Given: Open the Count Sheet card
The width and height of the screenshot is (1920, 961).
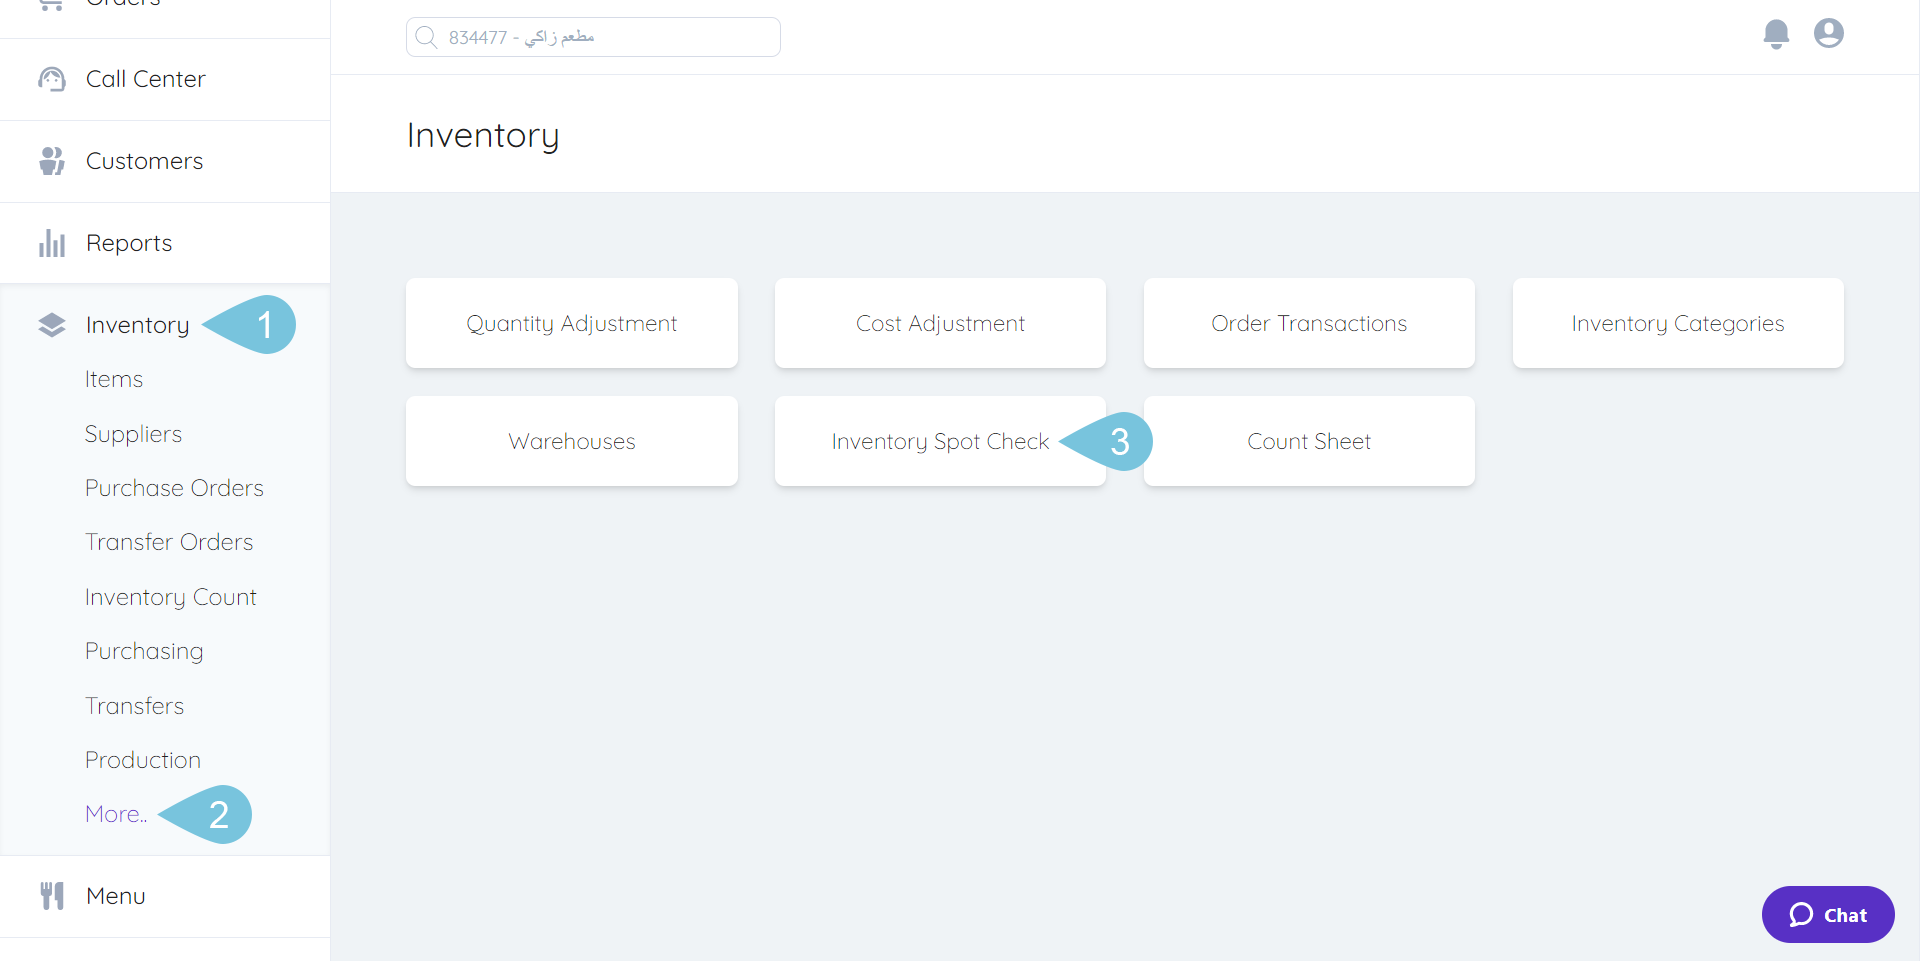Looking at the screenshot, I should [1309, 441].
